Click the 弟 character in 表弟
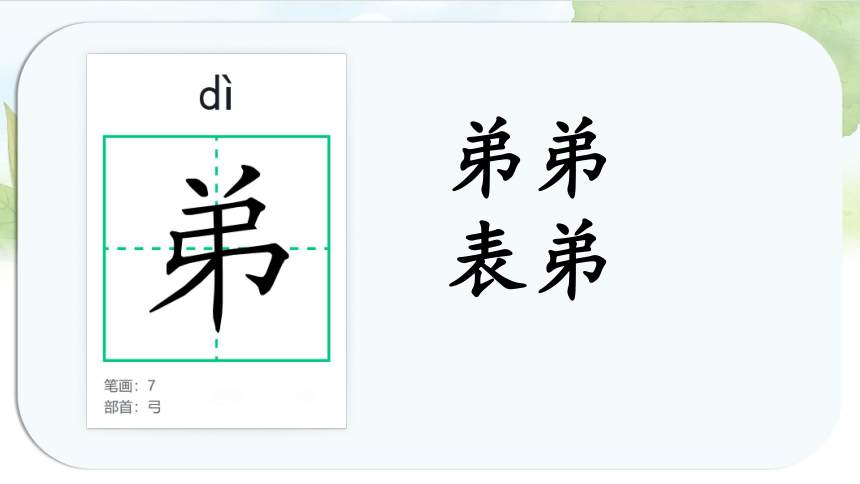 point(572,258)
